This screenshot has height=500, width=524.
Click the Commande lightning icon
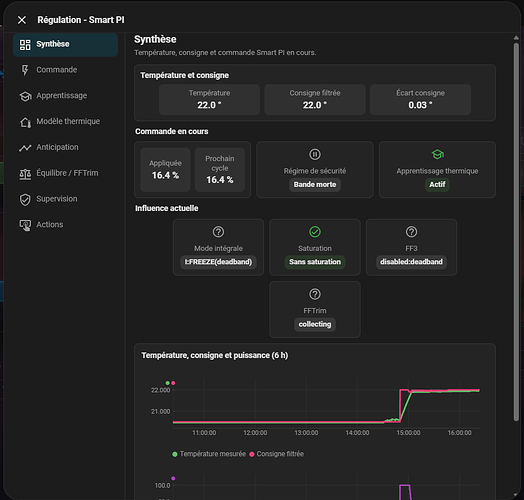pyautogui.click(x=25, y=70)
